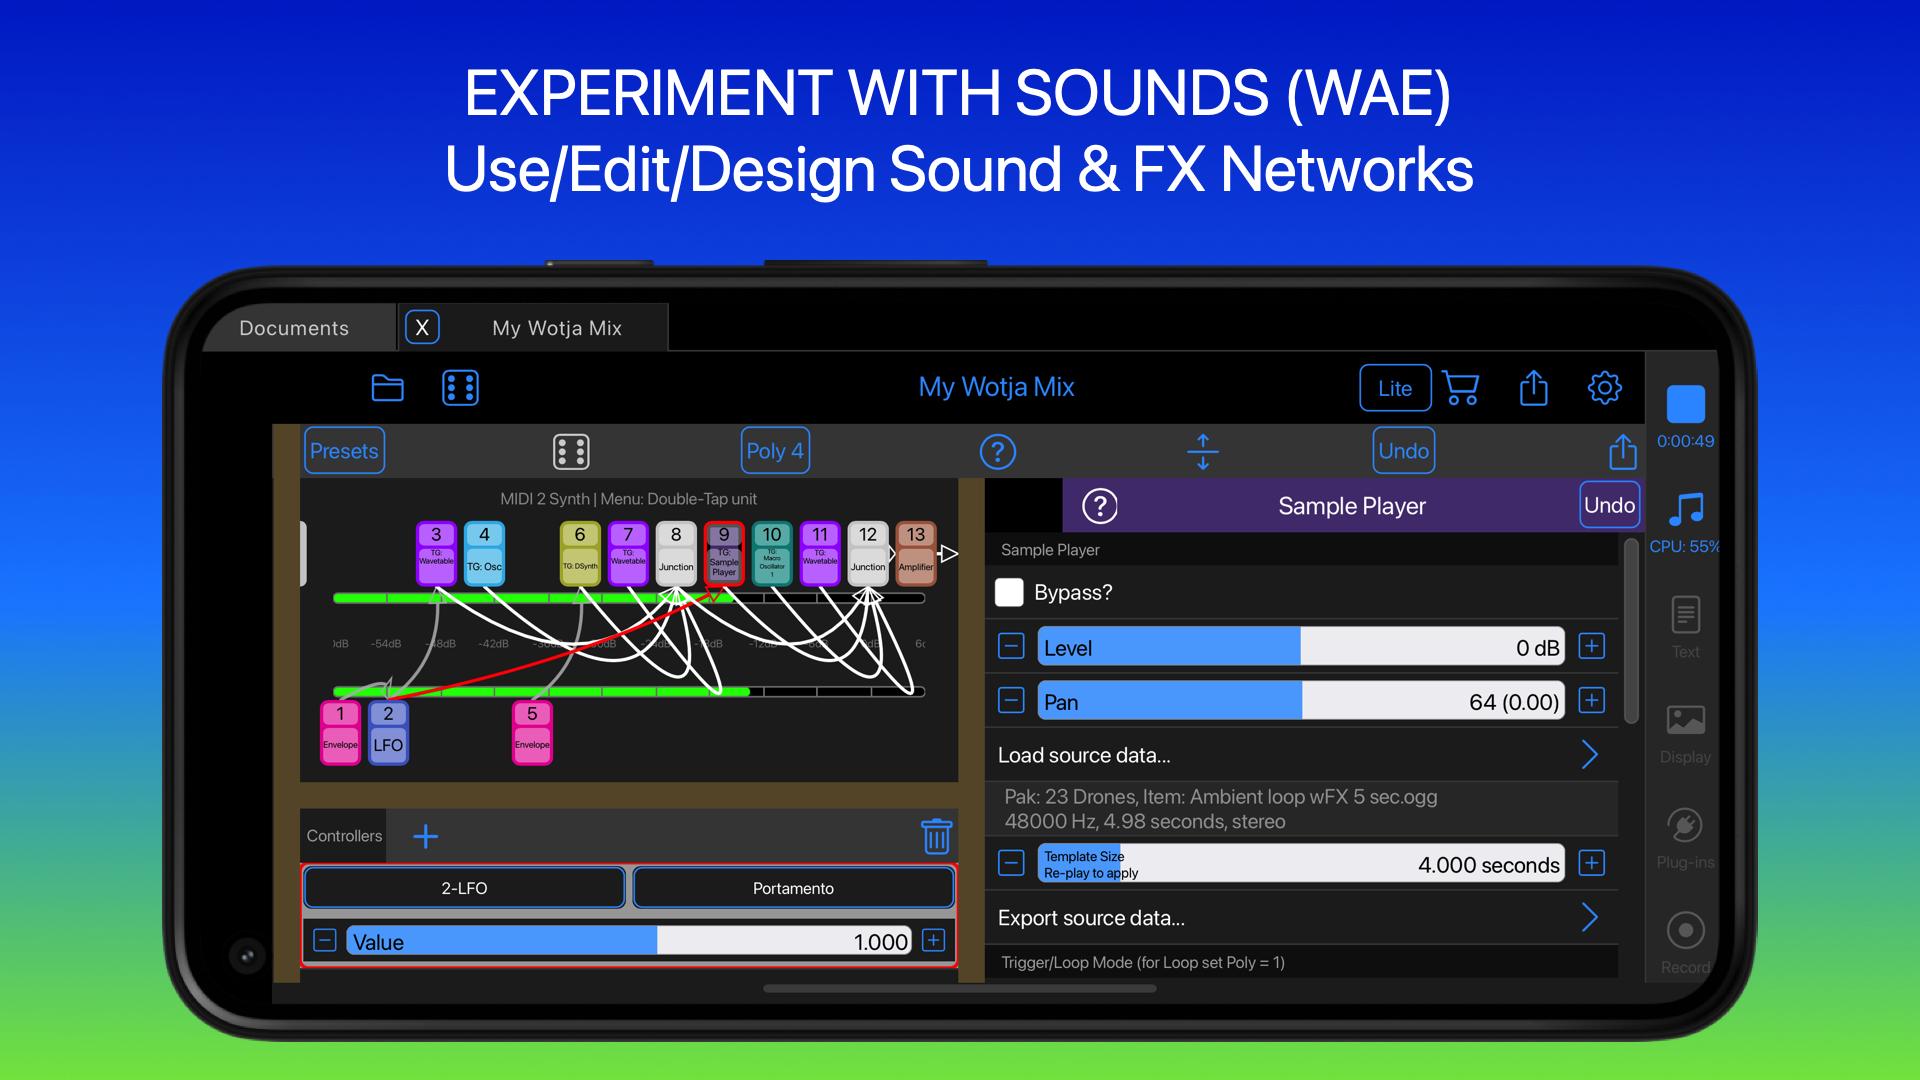Tap the network output arrow
This screenshot has width=1920, height=1080.
(948, 553)
